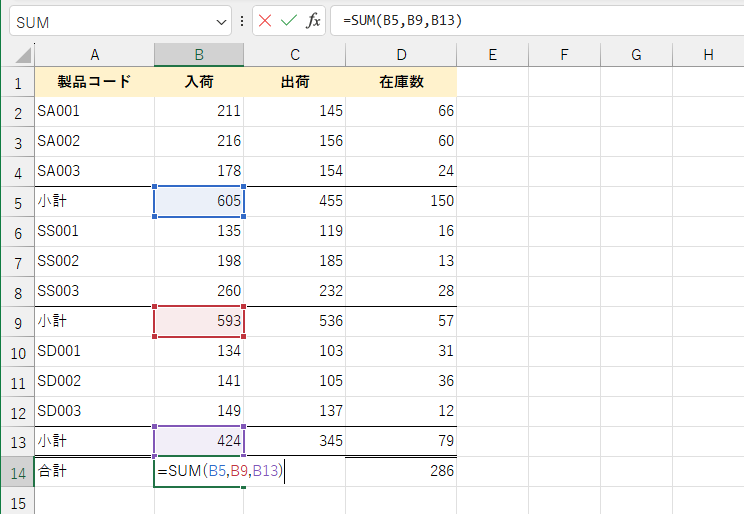The height and width of the screenshot is (514, 744).
Task: Select cell SA002
Action: pos(94,141)
